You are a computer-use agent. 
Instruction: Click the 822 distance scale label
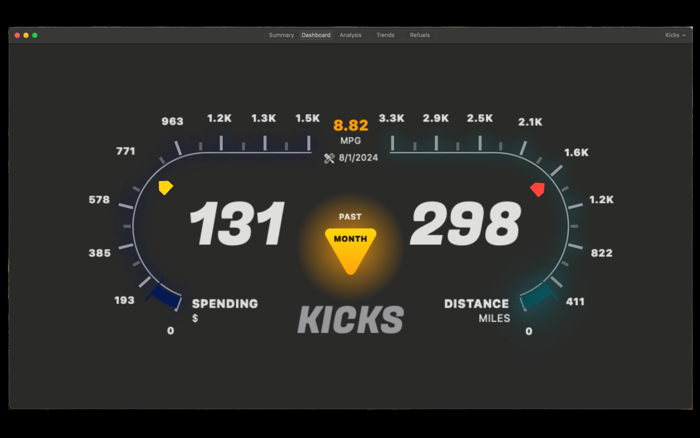[602, 253]
